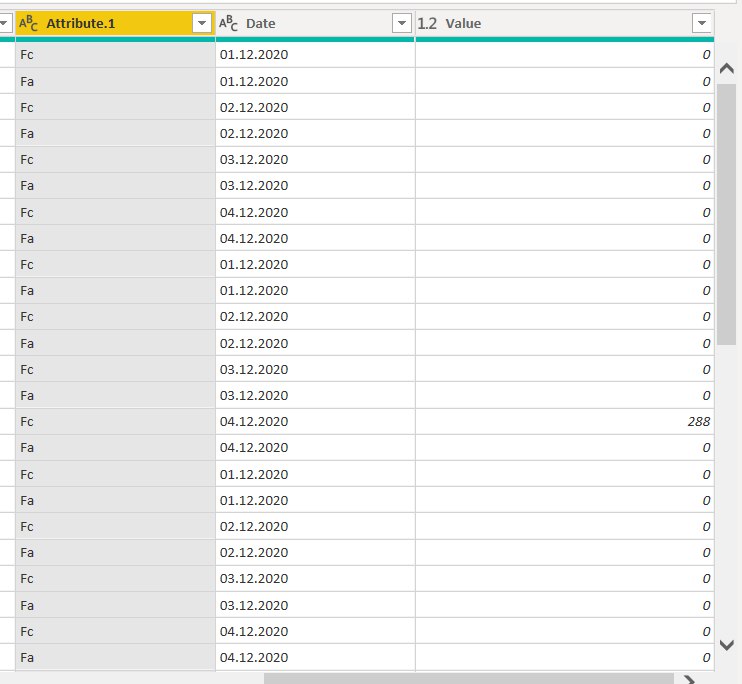Open the filter dropdown of the leftmost cut-off column
The width and height of the screenshot is (742, 684).
pos(4,23)
